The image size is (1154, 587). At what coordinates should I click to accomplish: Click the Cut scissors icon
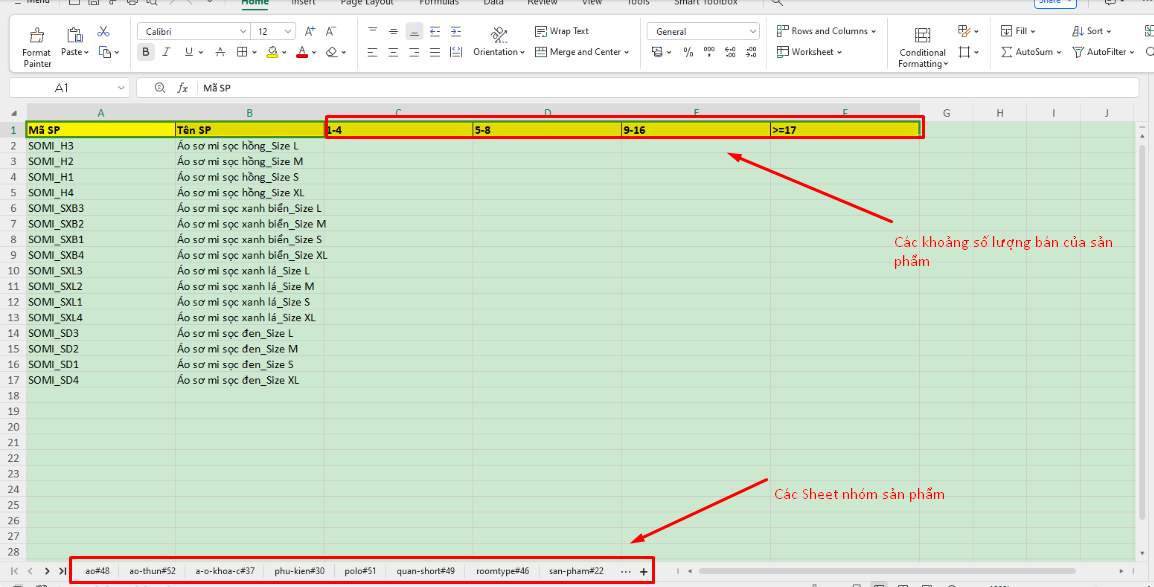pyautogui.click(x=103, y=32)
